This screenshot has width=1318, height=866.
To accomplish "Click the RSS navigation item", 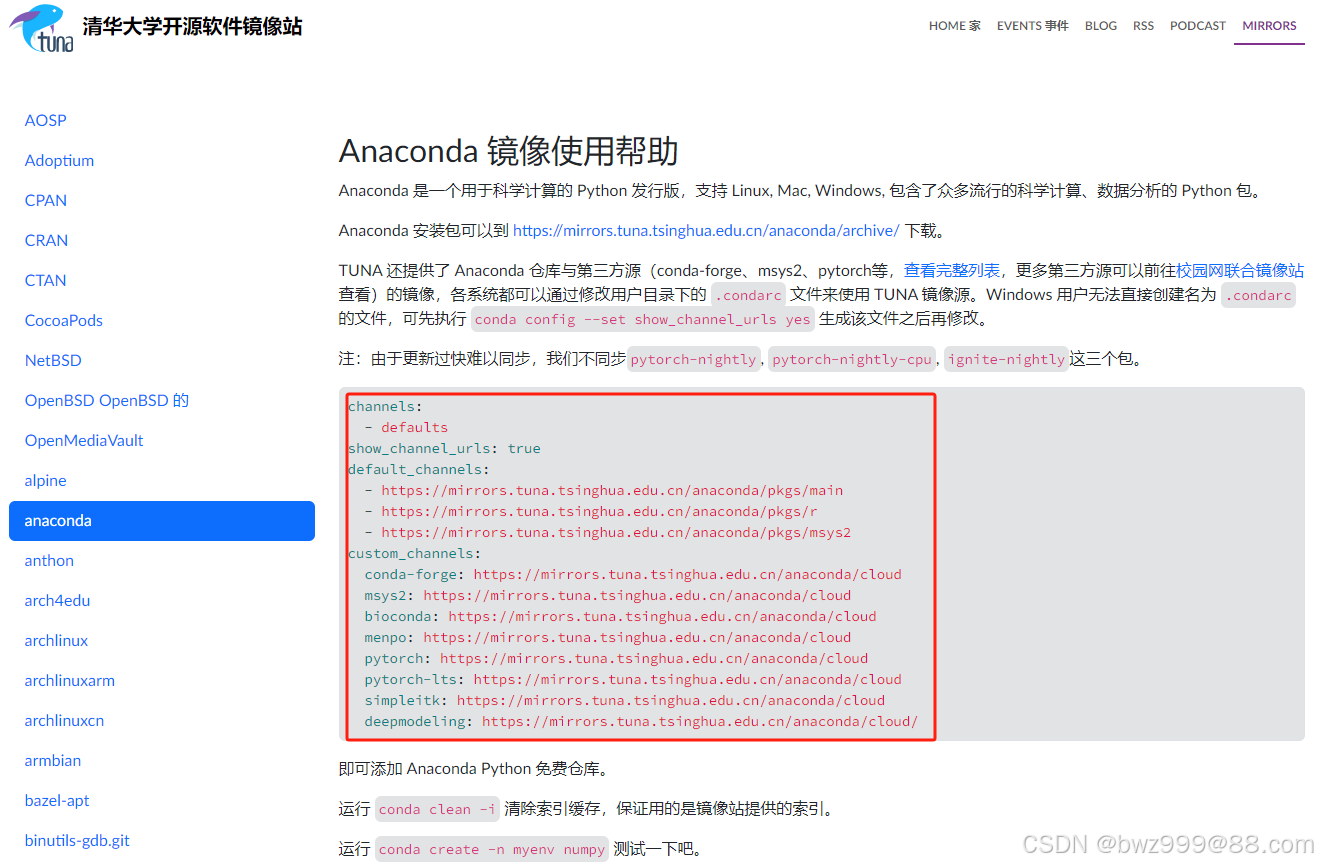I will (1143, 25).
